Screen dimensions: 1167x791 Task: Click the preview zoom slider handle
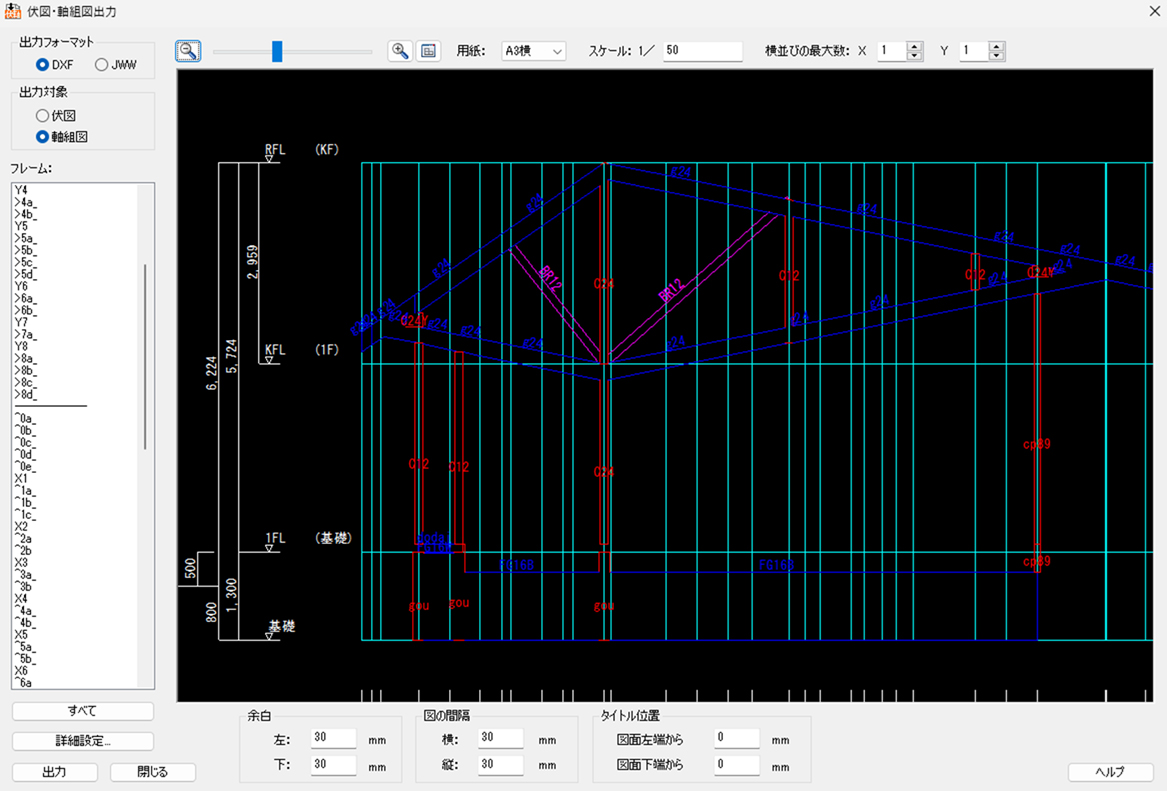tap(277, 51)
